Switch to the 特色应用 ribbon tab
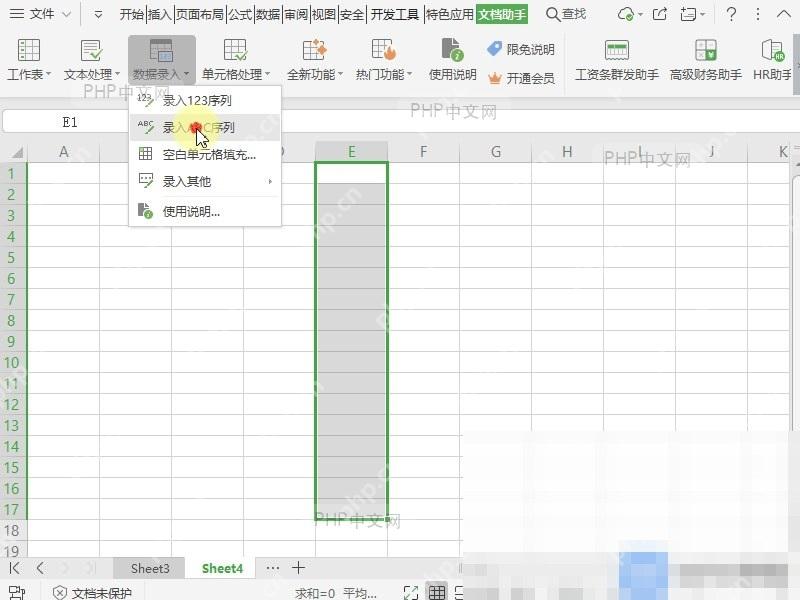 click(x=449, y=14)
